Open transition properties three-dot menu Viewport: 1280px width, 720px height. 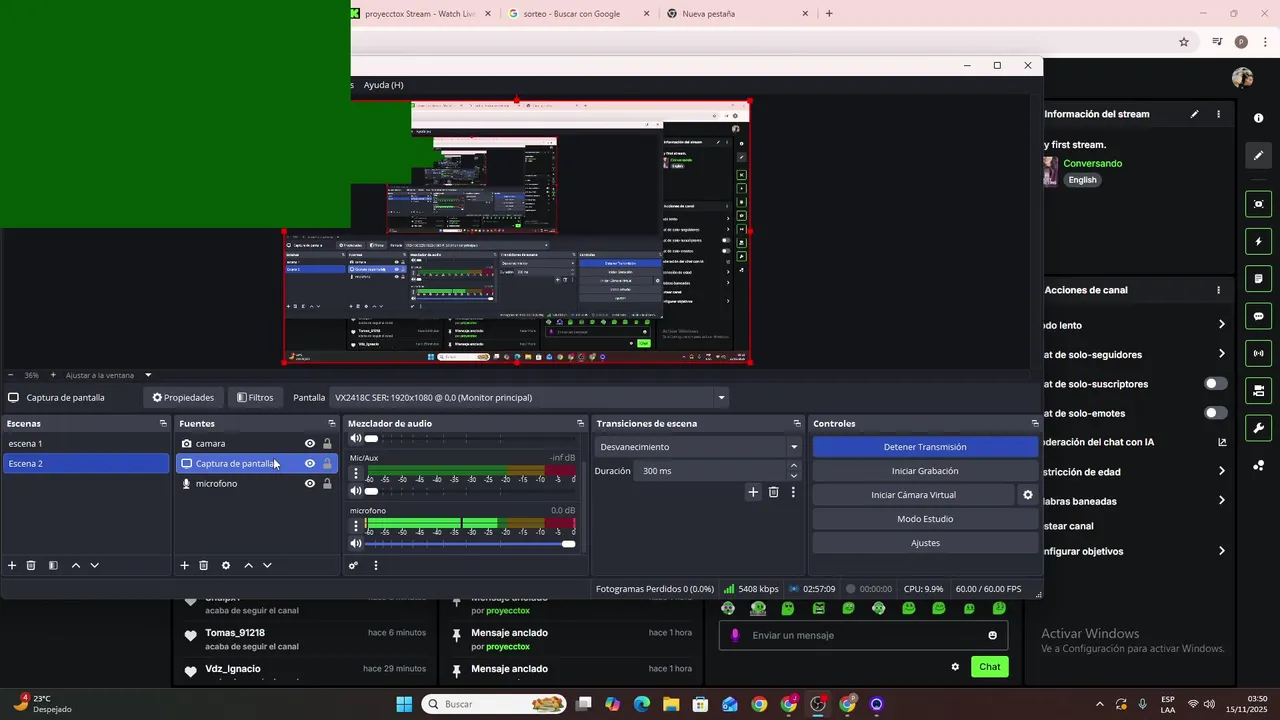click(793, 492)
